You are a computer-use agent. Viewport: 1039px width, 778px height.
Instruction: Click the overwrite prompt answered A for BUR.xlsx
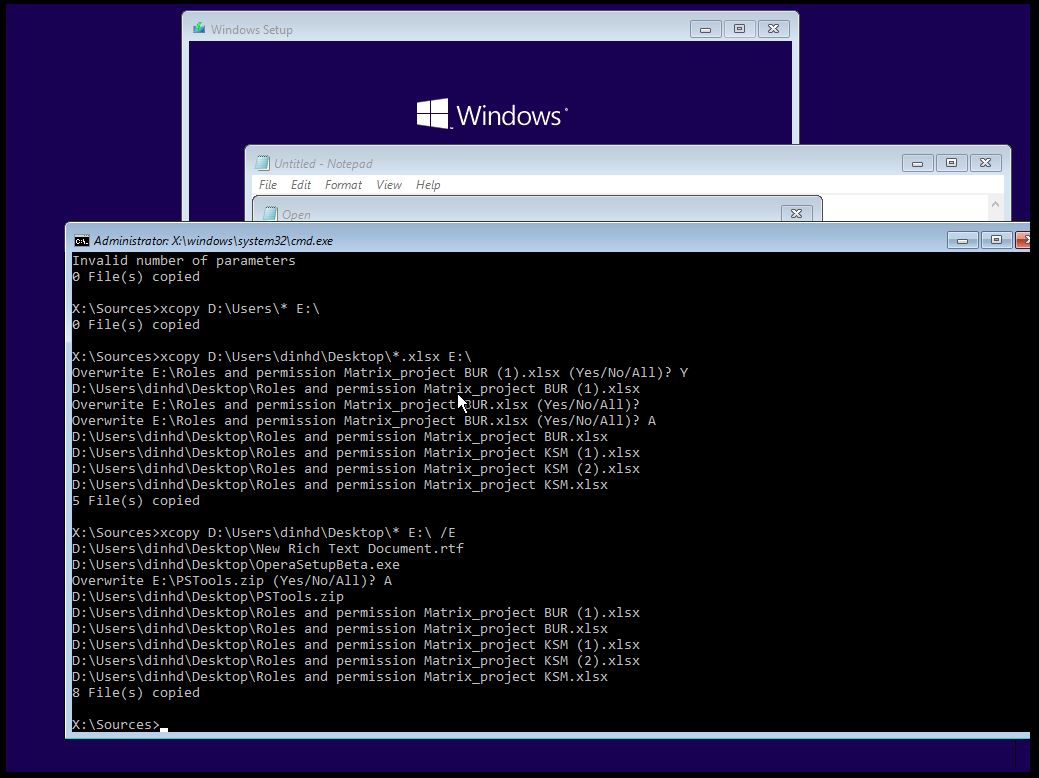(x=364, y=421)
